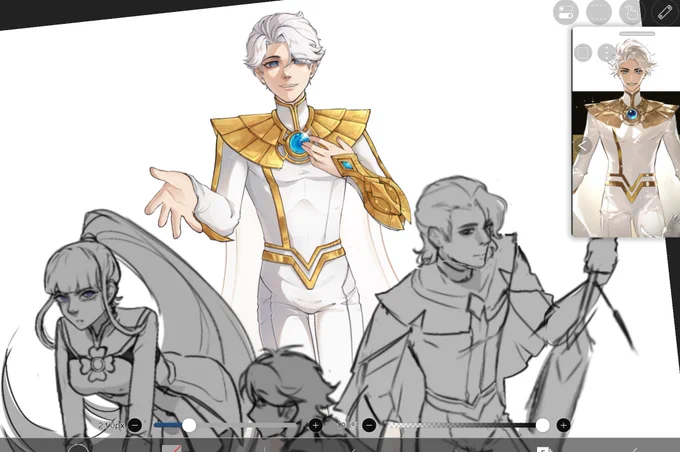Click the left arrow on reference window
This screenshot has width=680, height=452.
[583, 146]
